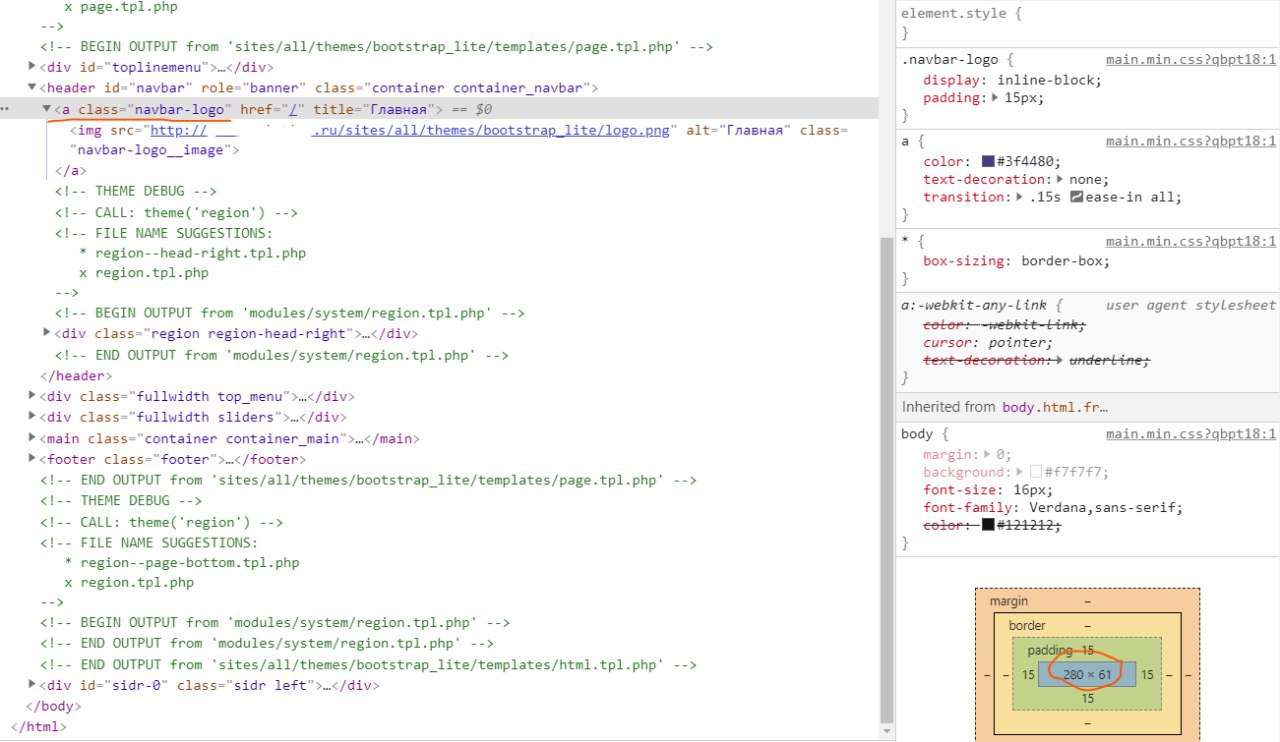Screen dimensions: 1280x742
Task: Click the border label in box model
Action: (x=1027, y=626)
